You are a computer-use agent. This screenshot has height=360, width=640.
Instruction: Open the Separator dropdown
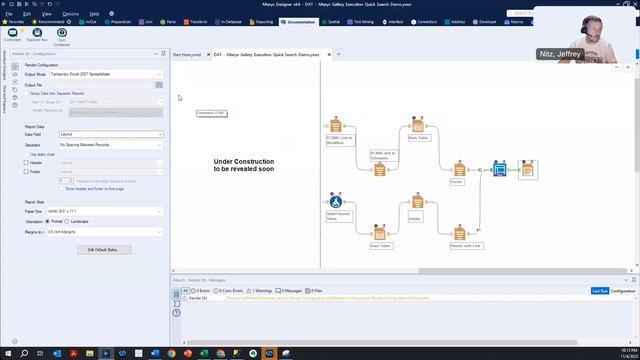pos(111,145)
